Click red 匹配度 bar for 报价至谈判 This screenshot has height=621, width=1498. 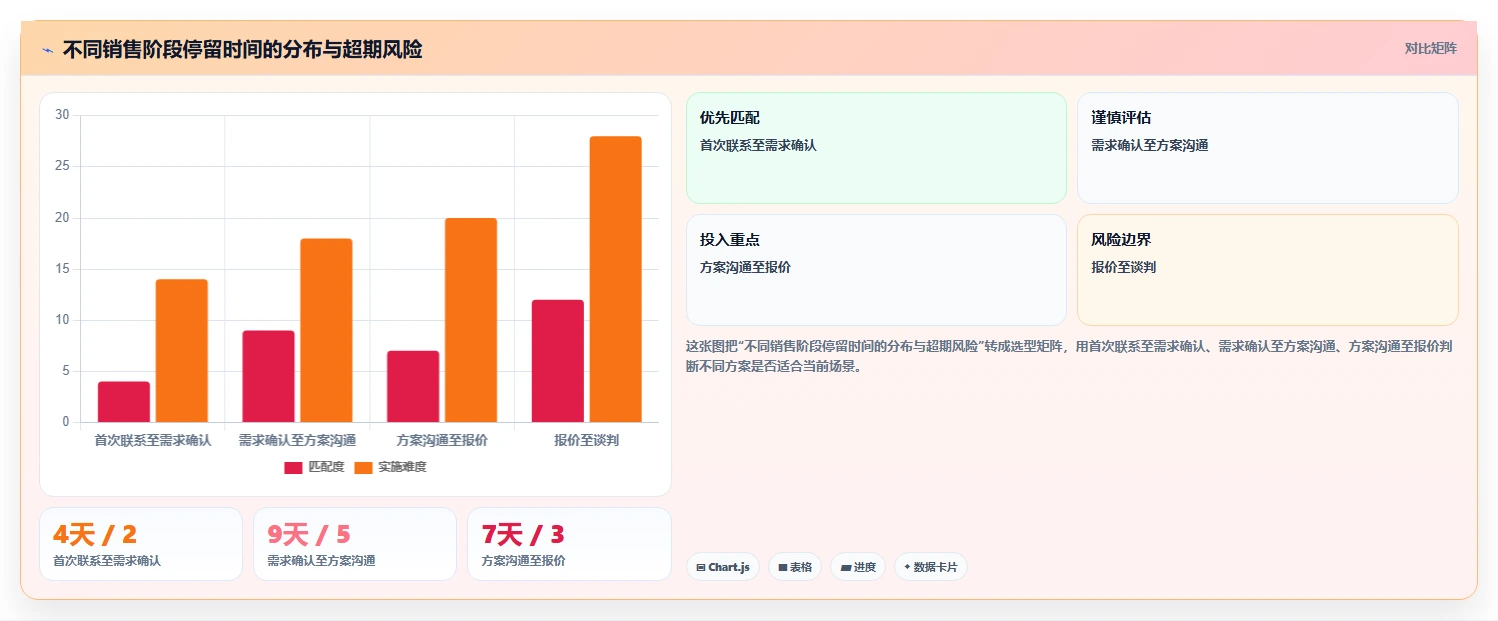558,361
